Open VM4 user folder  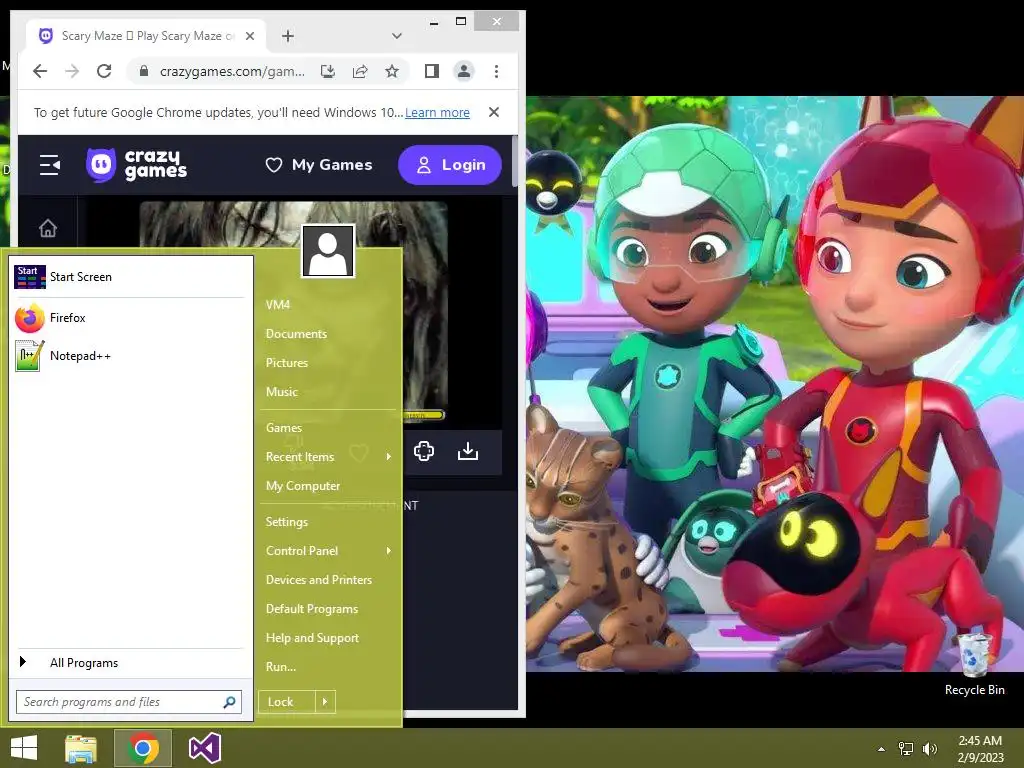[278, 305]
